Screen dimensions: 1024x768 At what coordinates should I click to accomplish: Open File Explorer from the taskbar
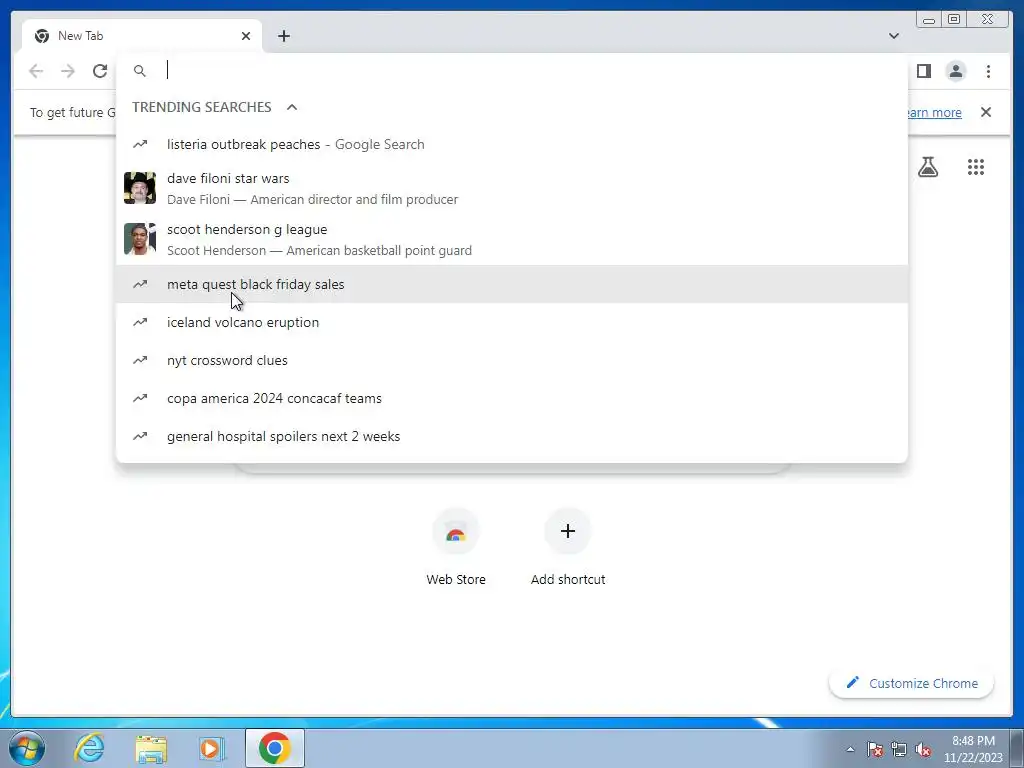(x=151, y=748)
